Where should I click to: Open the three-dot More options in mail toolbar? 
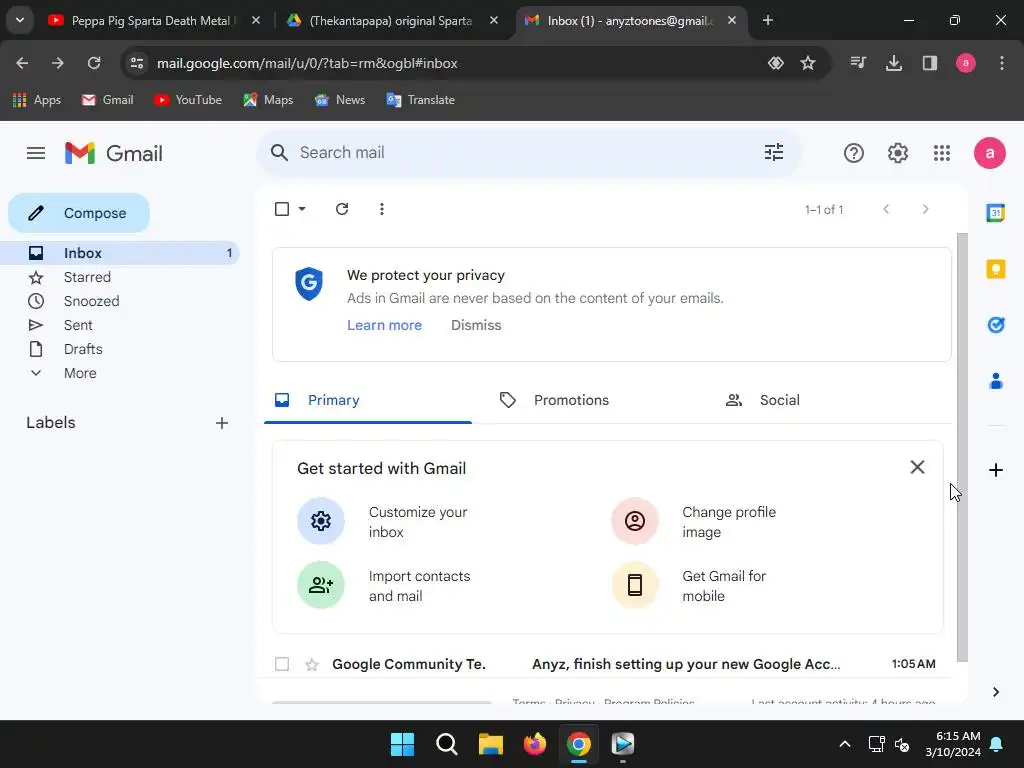pyautogui.click(x=382, y=209)
